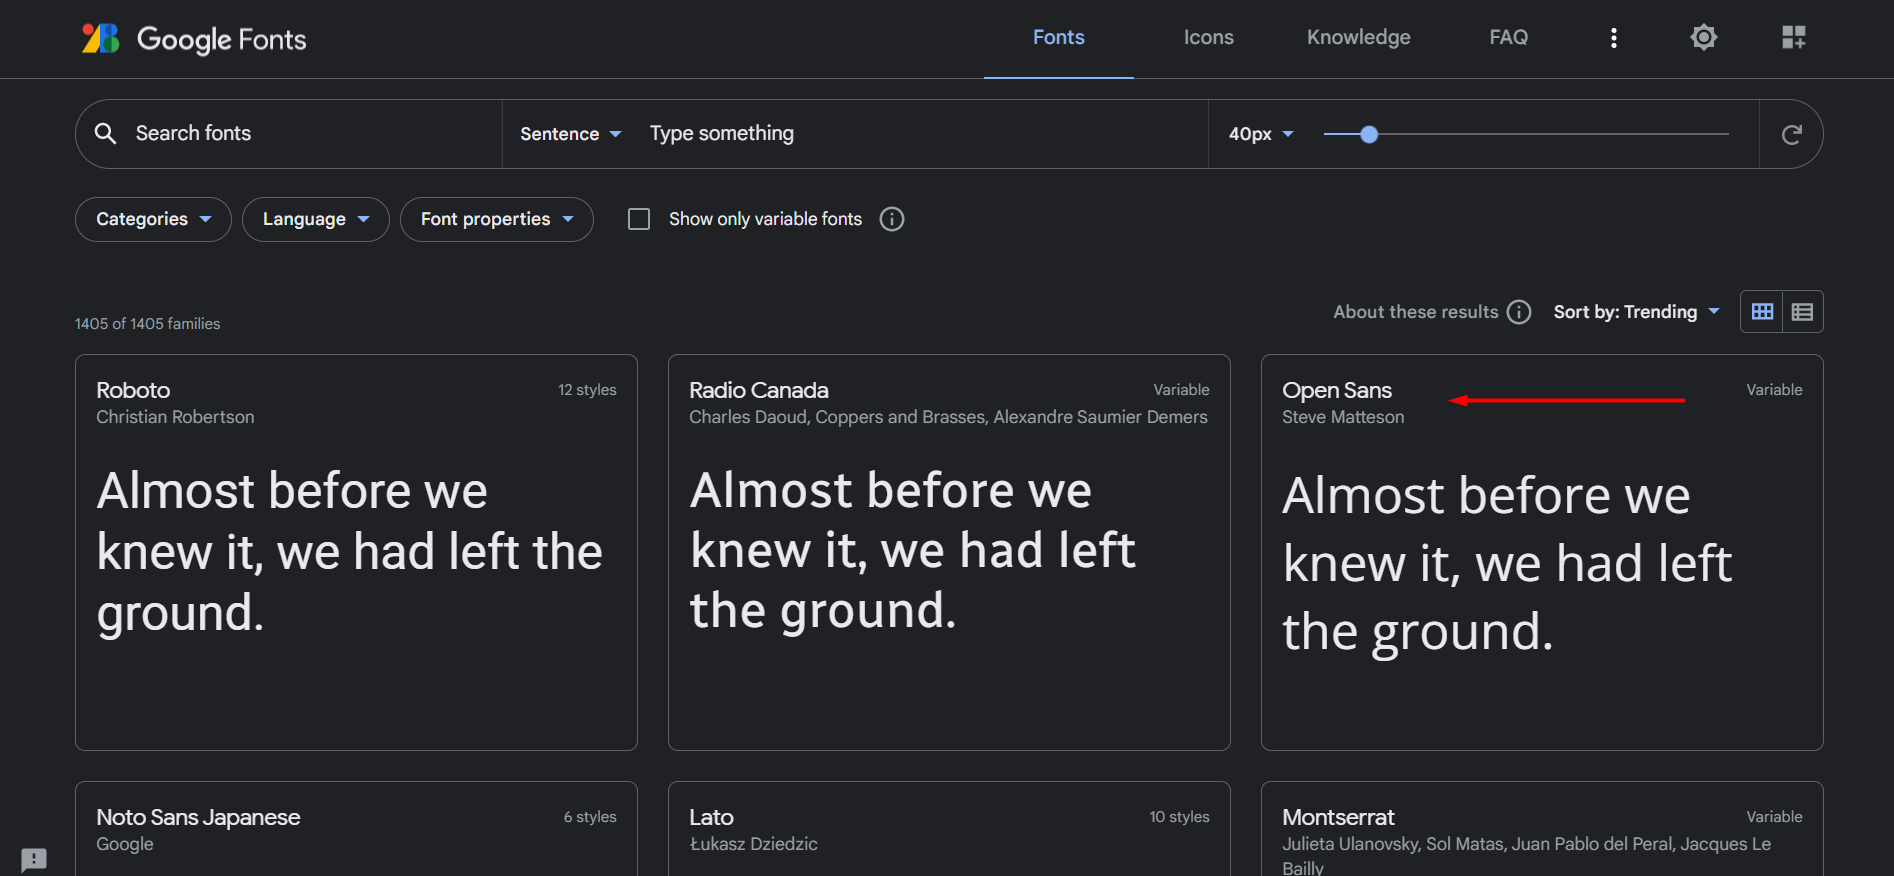Image resolution: width=1894 pixels, height=876 pixels.
Task: Click the Show only variable fonts label
Action: (x=765, y=219)
